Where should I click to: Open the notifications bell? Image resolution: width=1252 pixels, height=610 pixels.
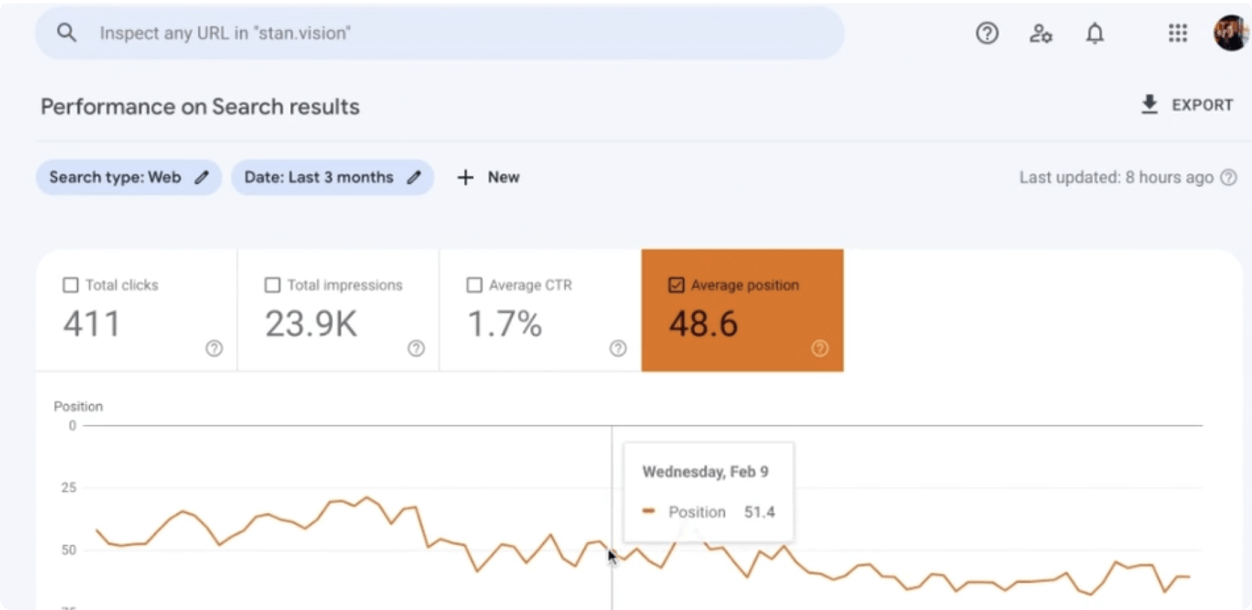1095,33
